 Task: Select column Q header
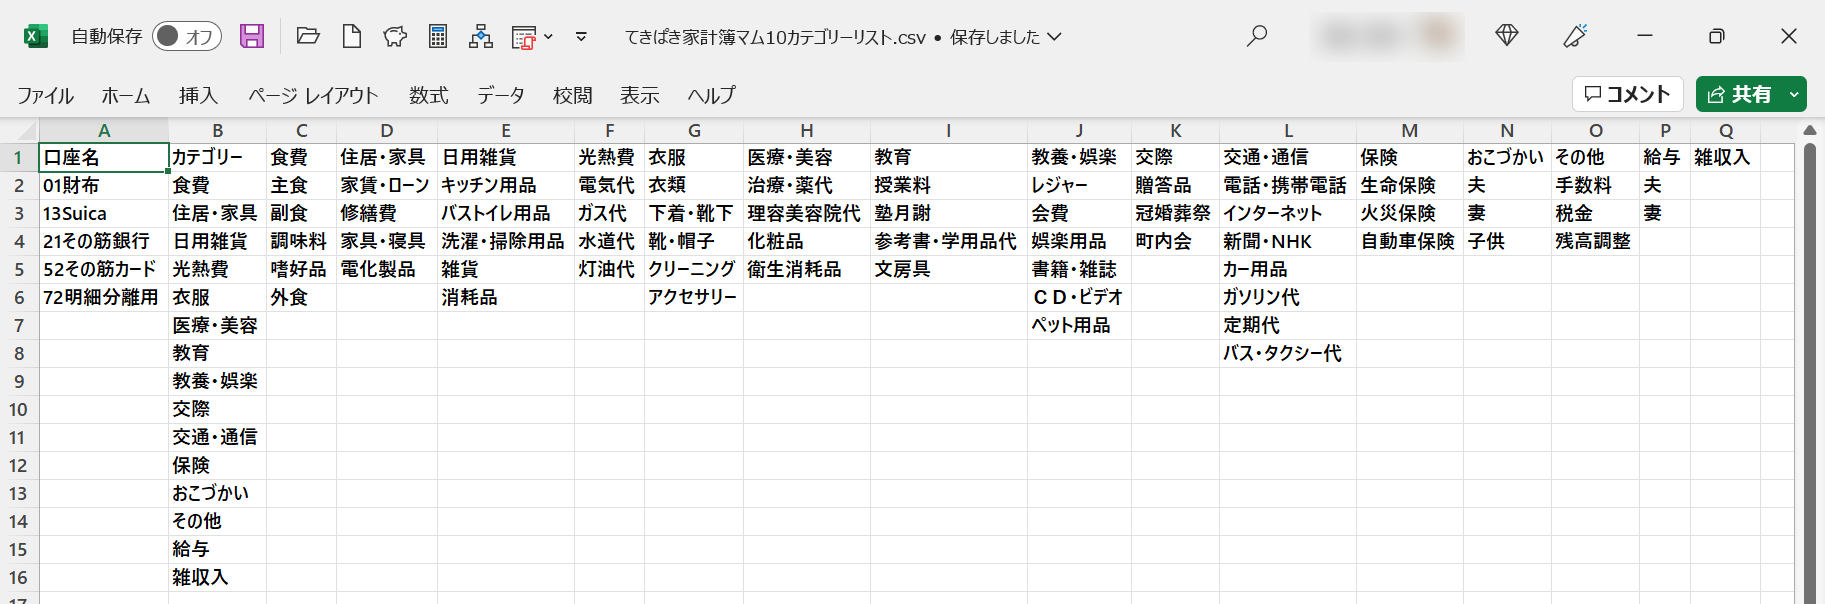tap(1726, 131)
